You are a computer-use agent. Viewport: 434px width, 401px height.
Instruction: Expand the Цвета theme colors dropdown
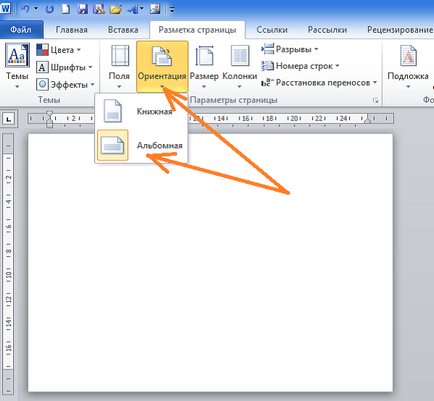click(59, 50)
